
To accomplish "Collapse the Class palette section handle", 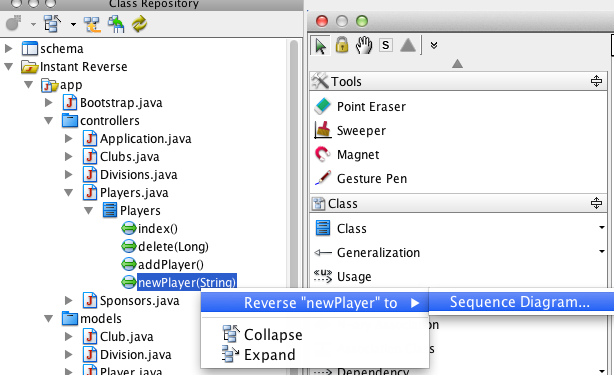I will [x=596, y=203].
